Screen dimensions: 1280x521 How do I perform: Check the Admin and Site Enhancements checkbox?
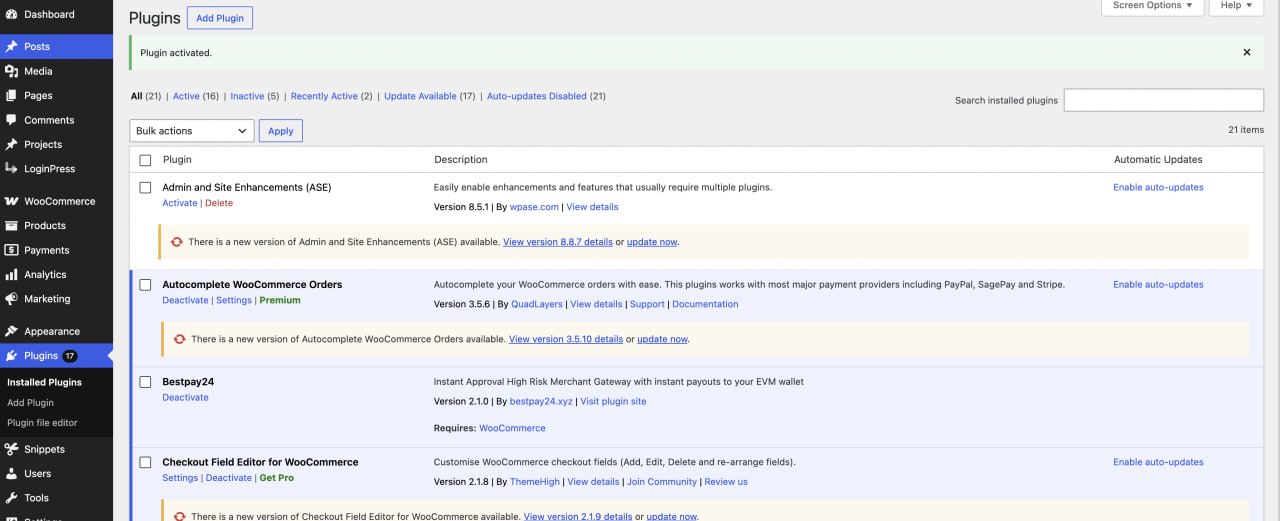[145, 188]
